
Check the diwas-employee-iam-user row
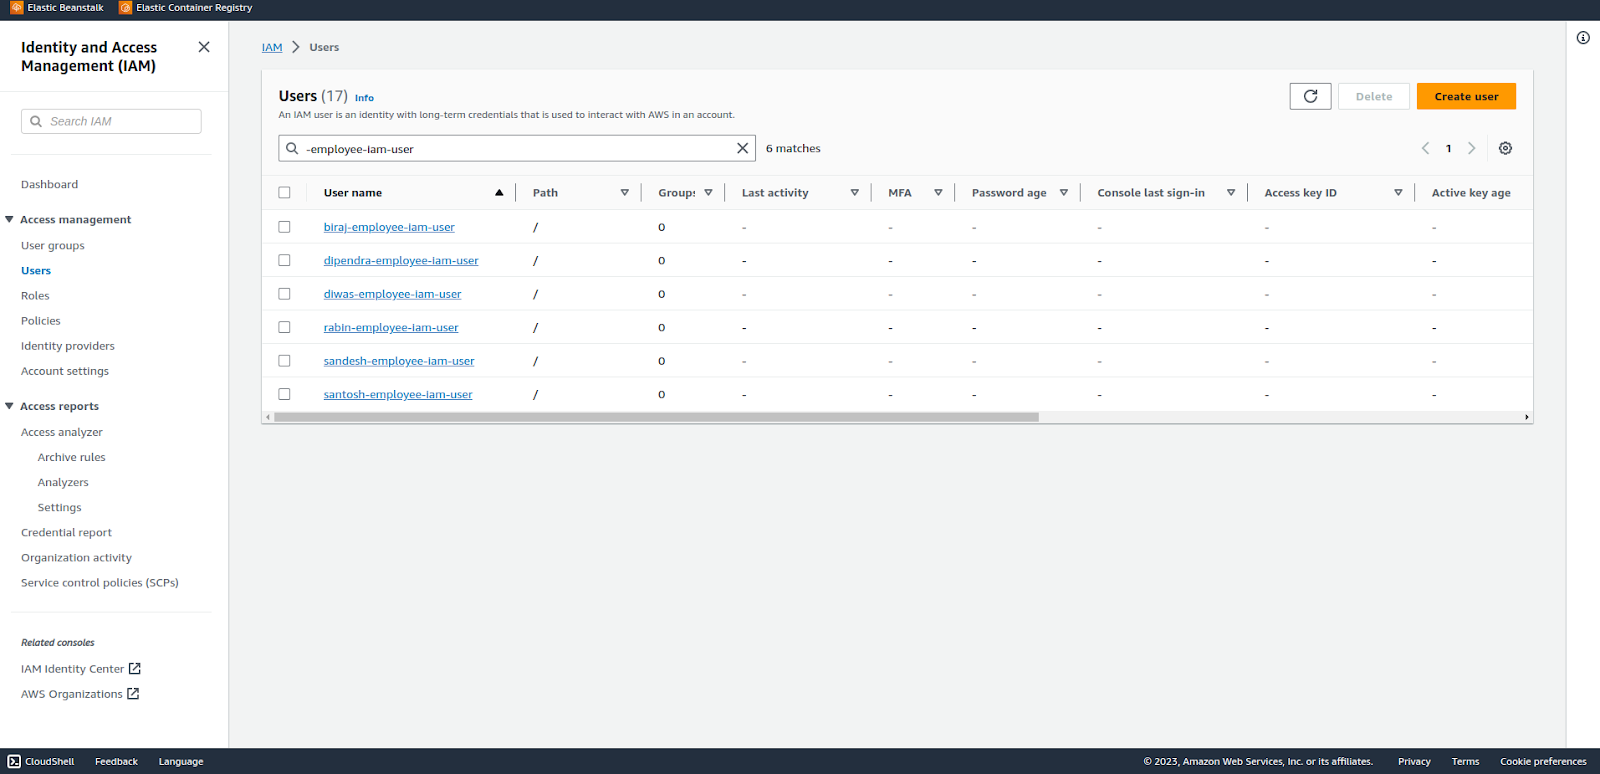click(x=284, y=294)
